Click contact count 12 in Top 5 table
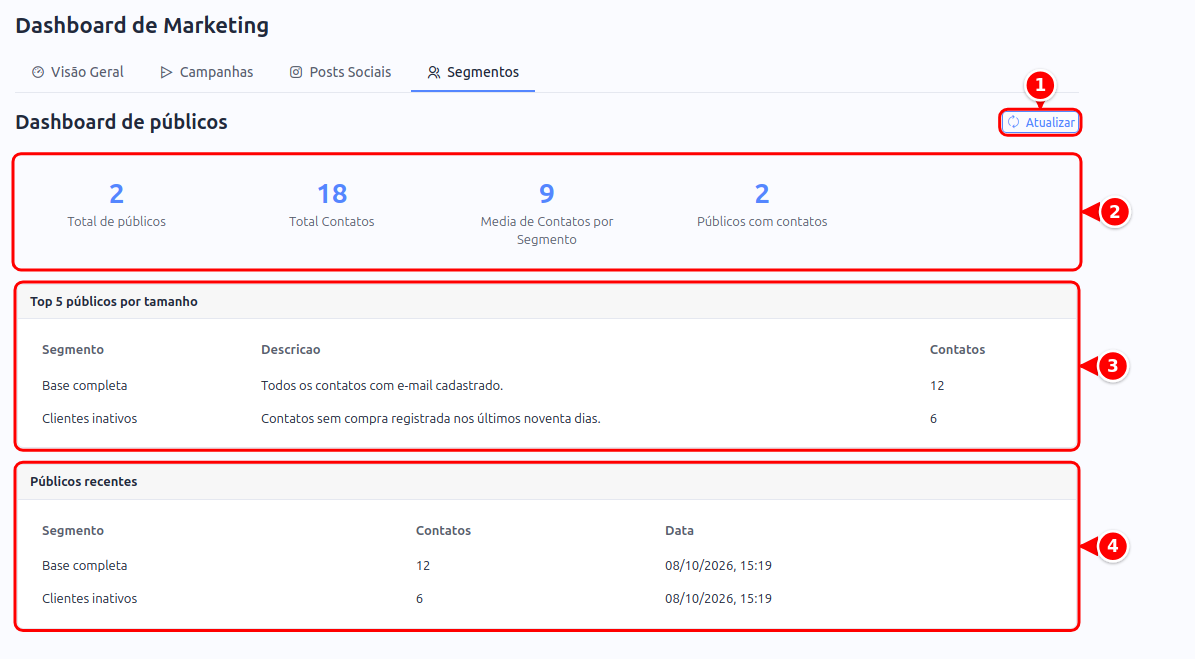This screenshot has width=1195, height=659. point(937,385)
